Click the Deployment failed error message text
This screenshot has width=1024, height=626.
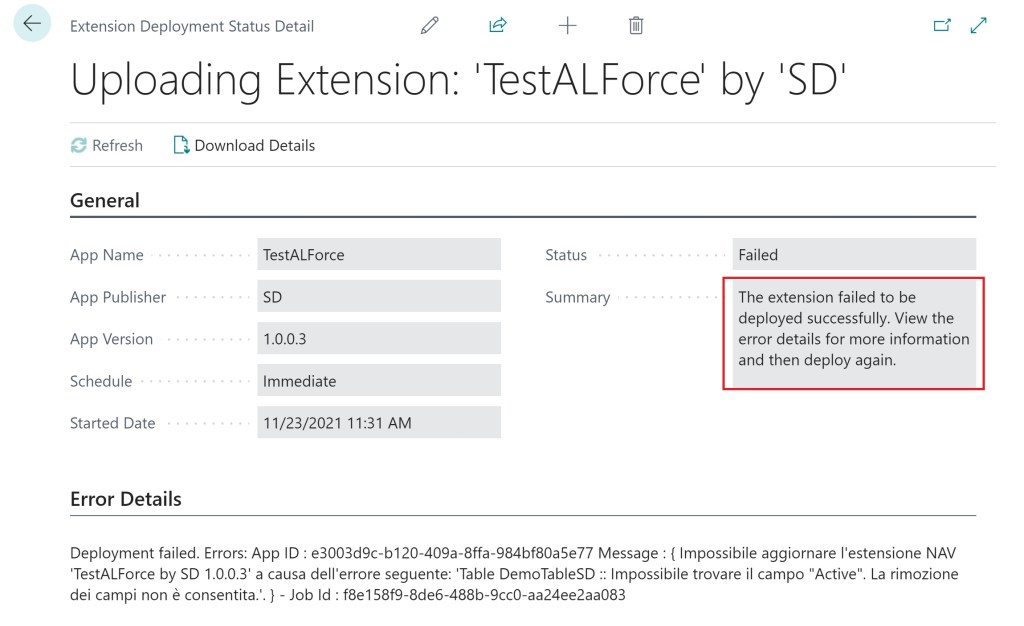[x=500, y=574]
